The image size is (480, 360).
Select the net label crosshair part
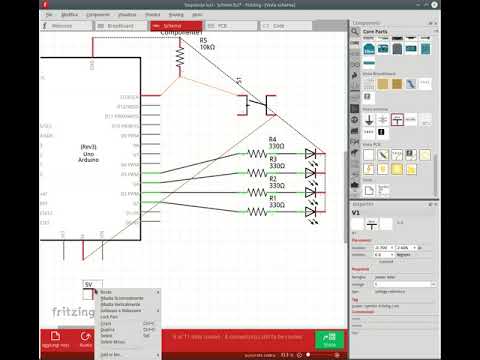click(383, 120)
